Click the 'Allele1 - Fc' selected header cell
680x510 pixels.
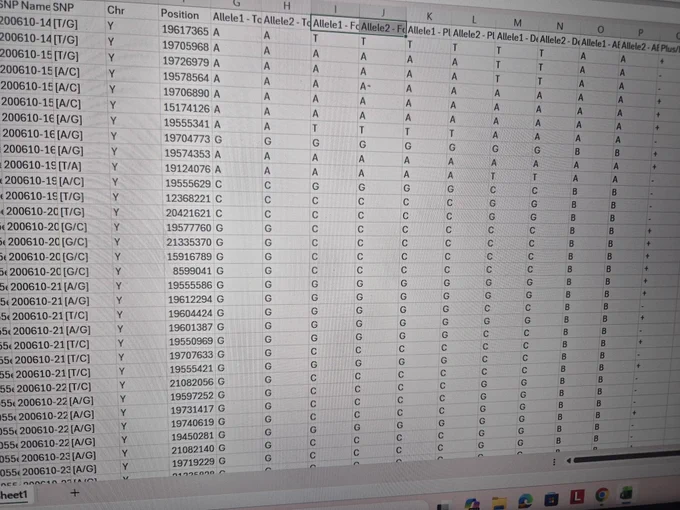pos(335,25)
